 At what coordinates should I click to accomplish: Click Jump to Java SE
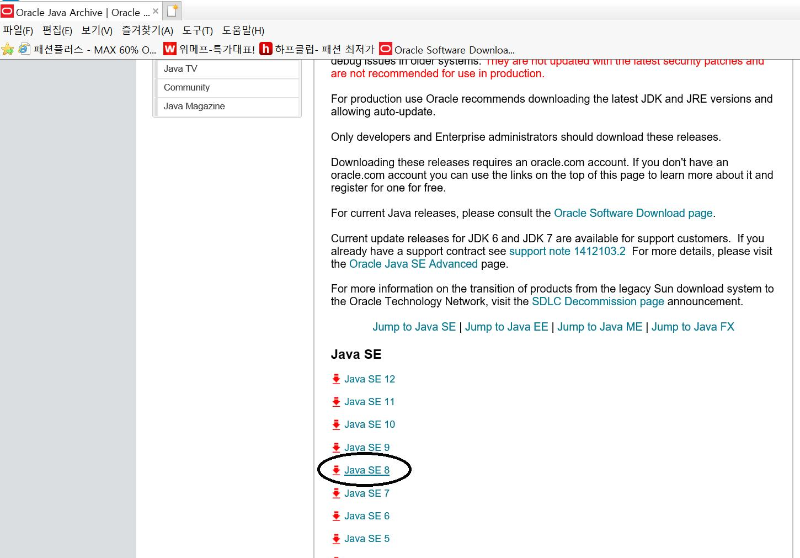point(414,327)
